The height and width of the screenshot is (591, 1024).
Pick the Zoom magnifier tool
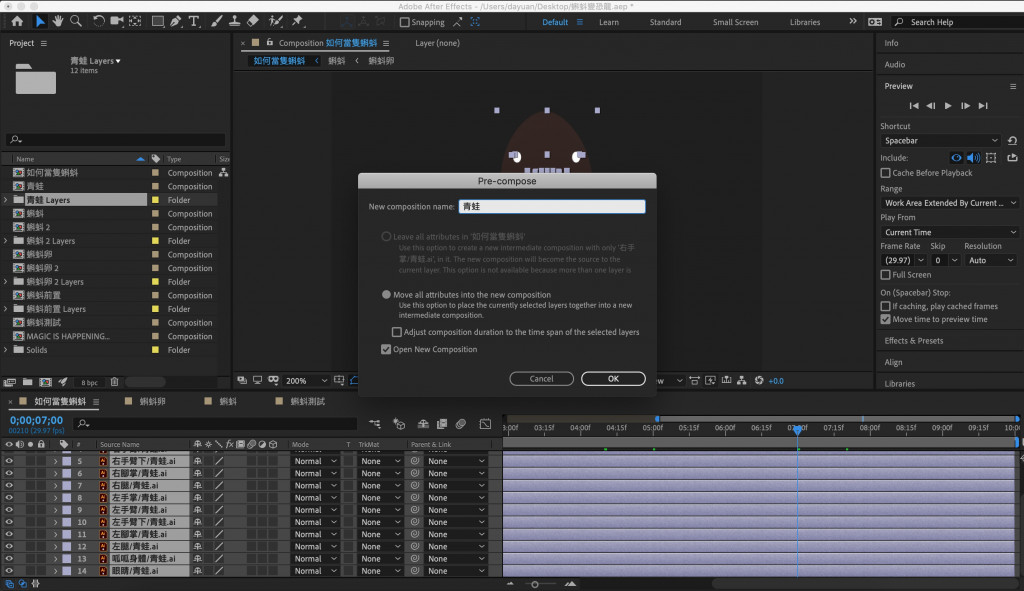click(x=76, y=21)
